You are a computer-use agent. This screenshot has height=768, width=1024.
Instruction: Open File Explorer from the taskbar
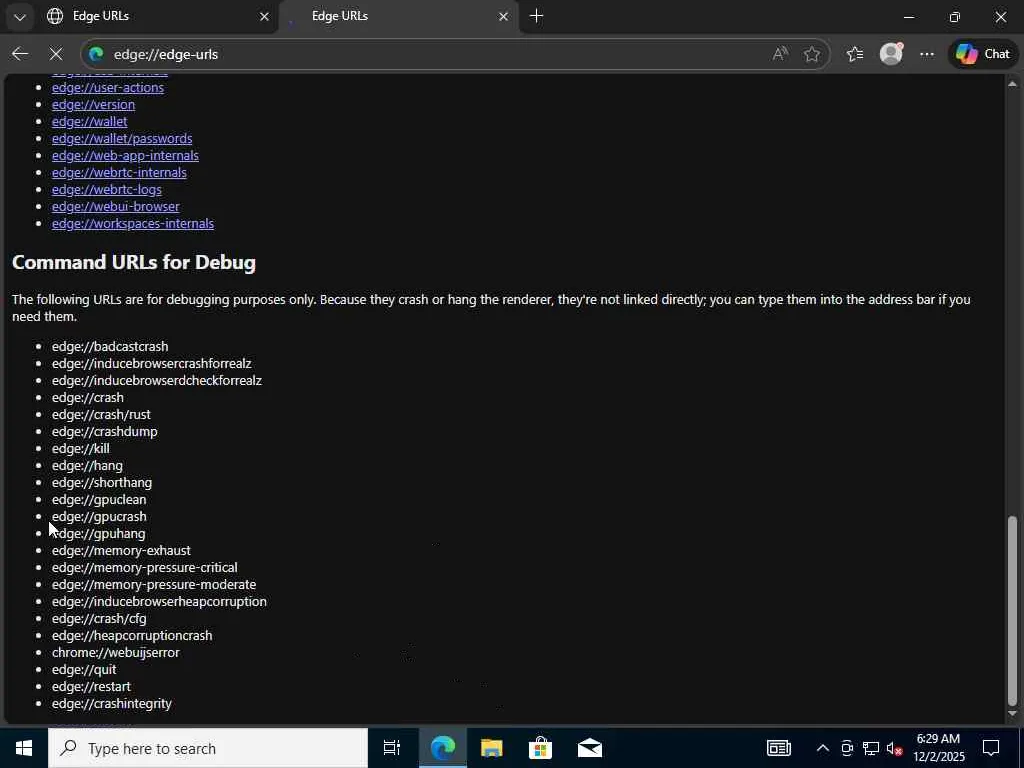pyautogui.click(x=491, y=748)
